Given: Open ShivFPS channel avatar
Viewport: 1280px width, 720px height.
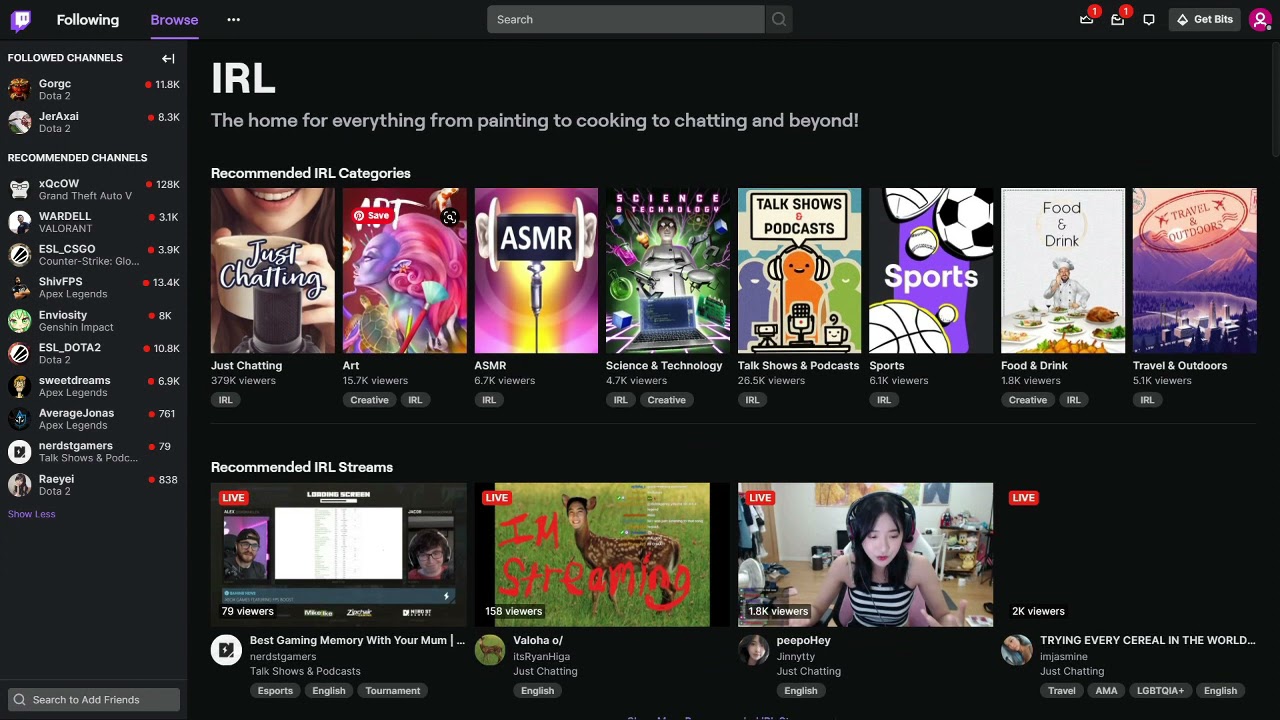Looking at the screenshot, I should pyautogui.click(x=19, y=288).
